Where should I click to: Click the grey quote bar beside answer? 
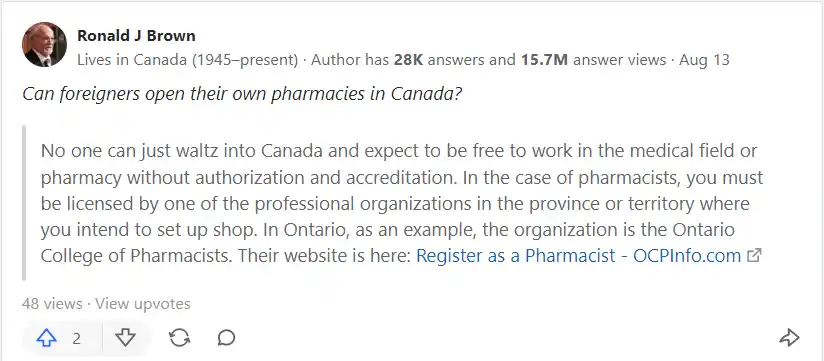[x=24, y=203]
